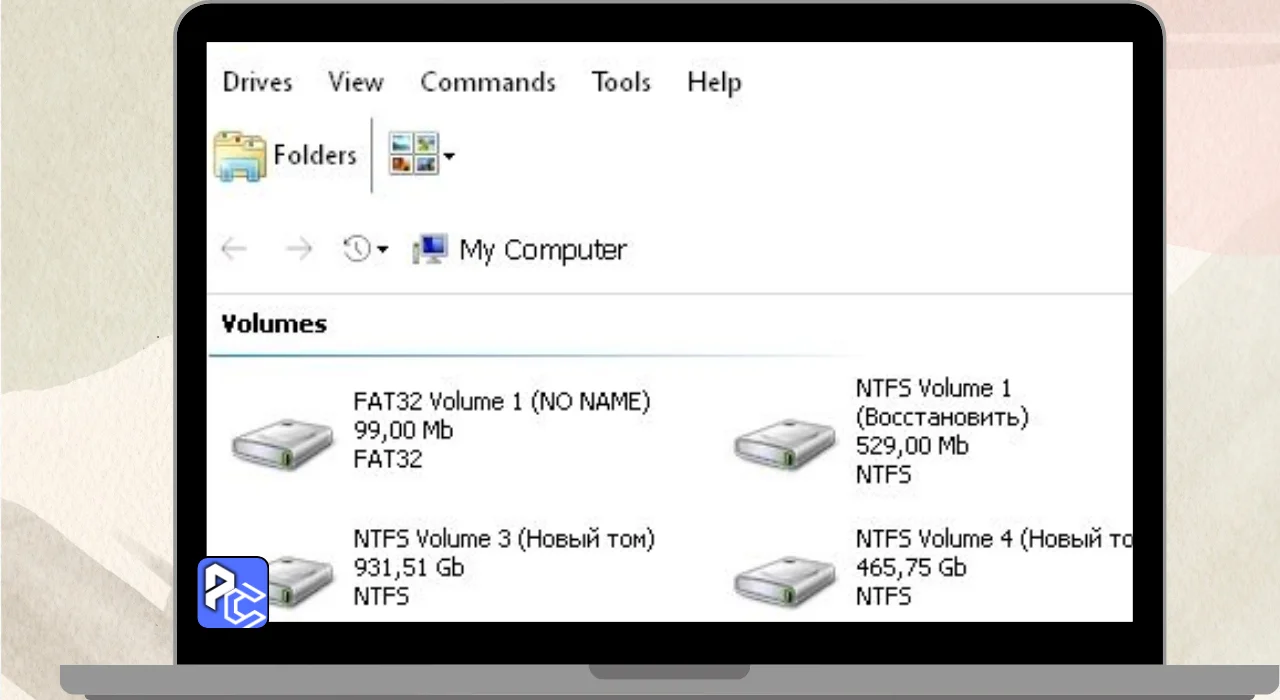The height and width of the screenshot is (700, 1280).
Task: Click the 99,00 Mb size text
Action: (403, 431)
